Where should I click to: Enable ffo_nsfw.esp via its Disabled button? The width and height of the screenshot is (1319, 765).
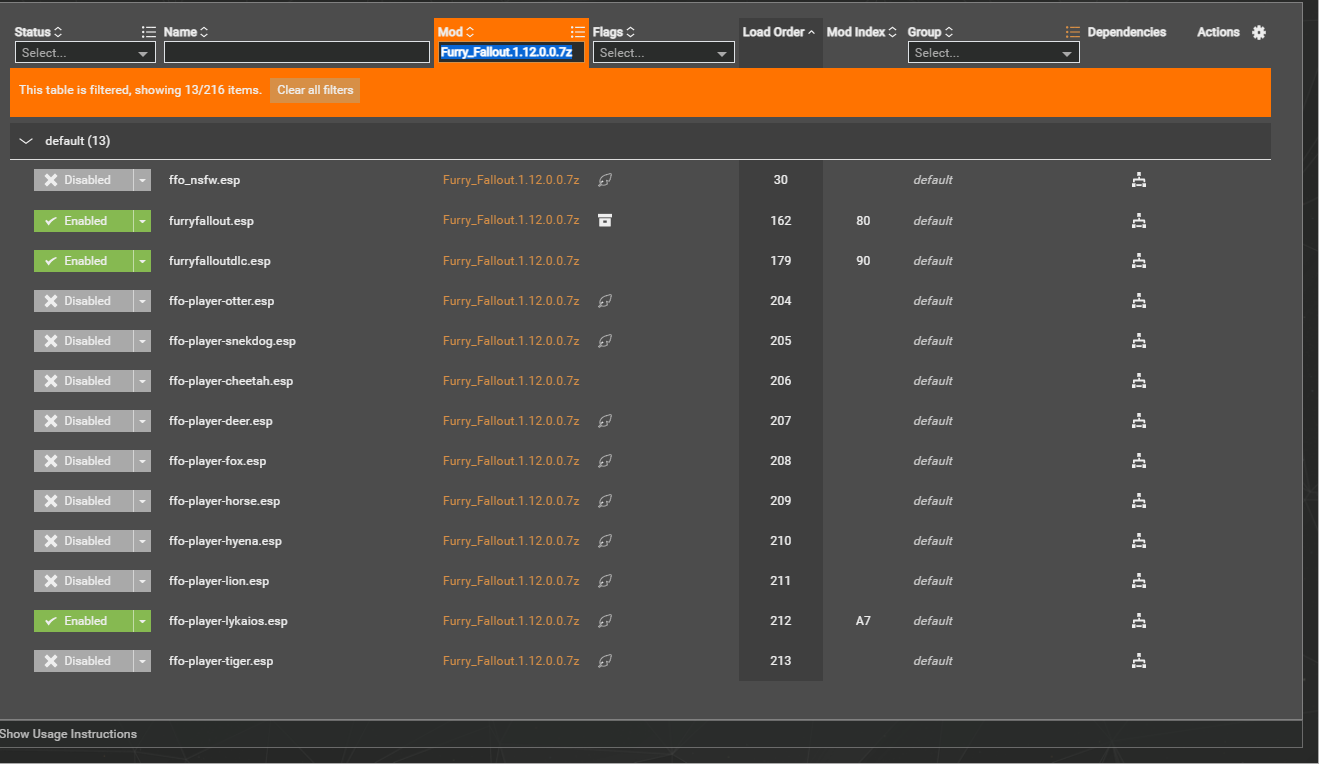tap(83, 180)
